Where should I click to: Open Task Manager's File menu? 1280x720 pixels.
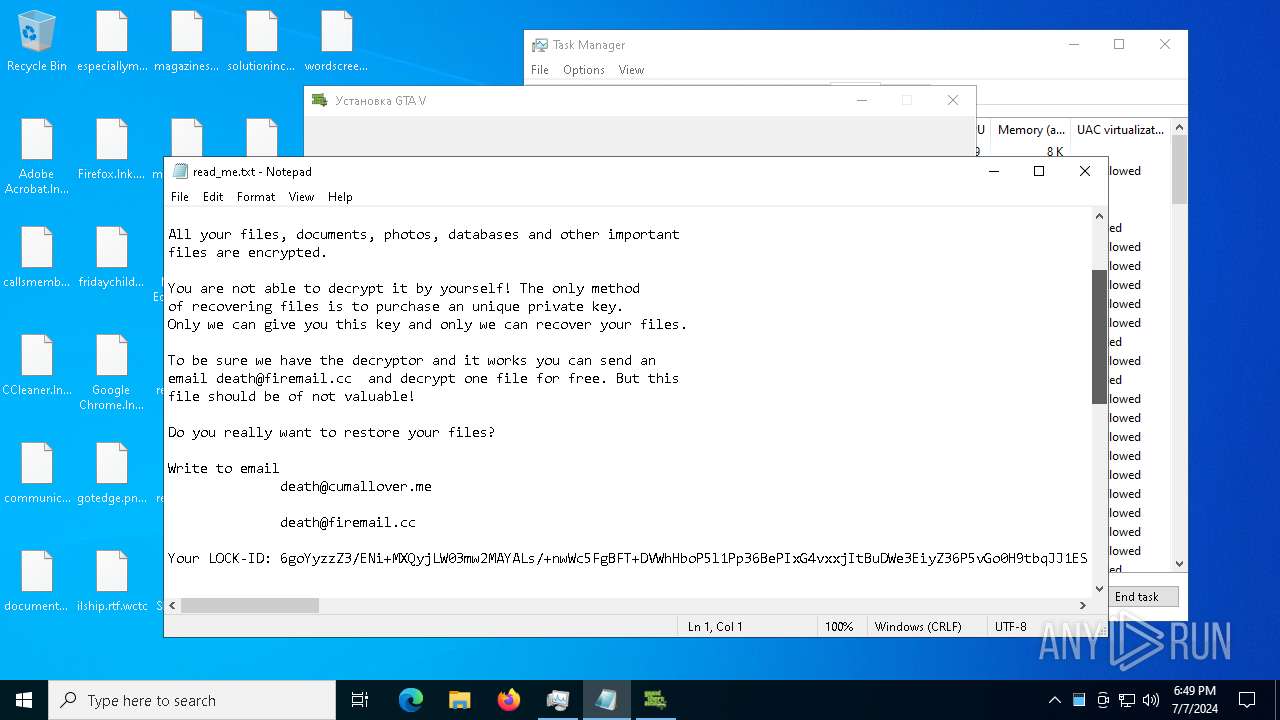[x=540, y=70]
